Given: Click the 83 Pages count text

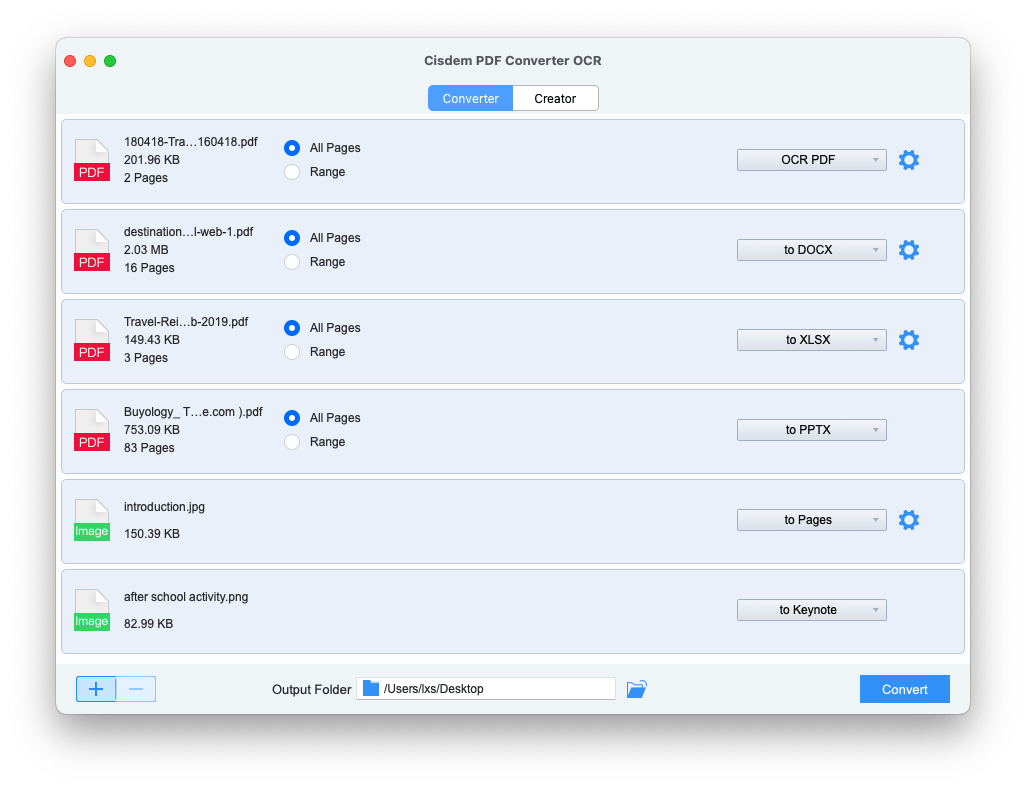Looking at the screenshot, I should click(149, 448).
